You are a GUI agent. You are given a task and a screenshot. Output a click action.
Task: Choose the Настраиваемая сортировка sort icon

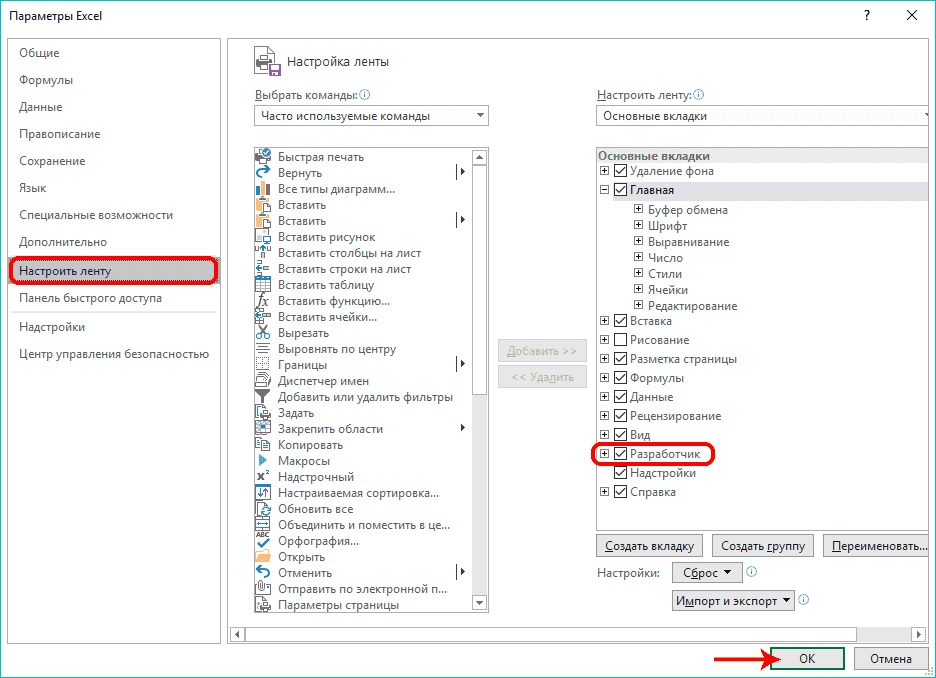point(263,493)
